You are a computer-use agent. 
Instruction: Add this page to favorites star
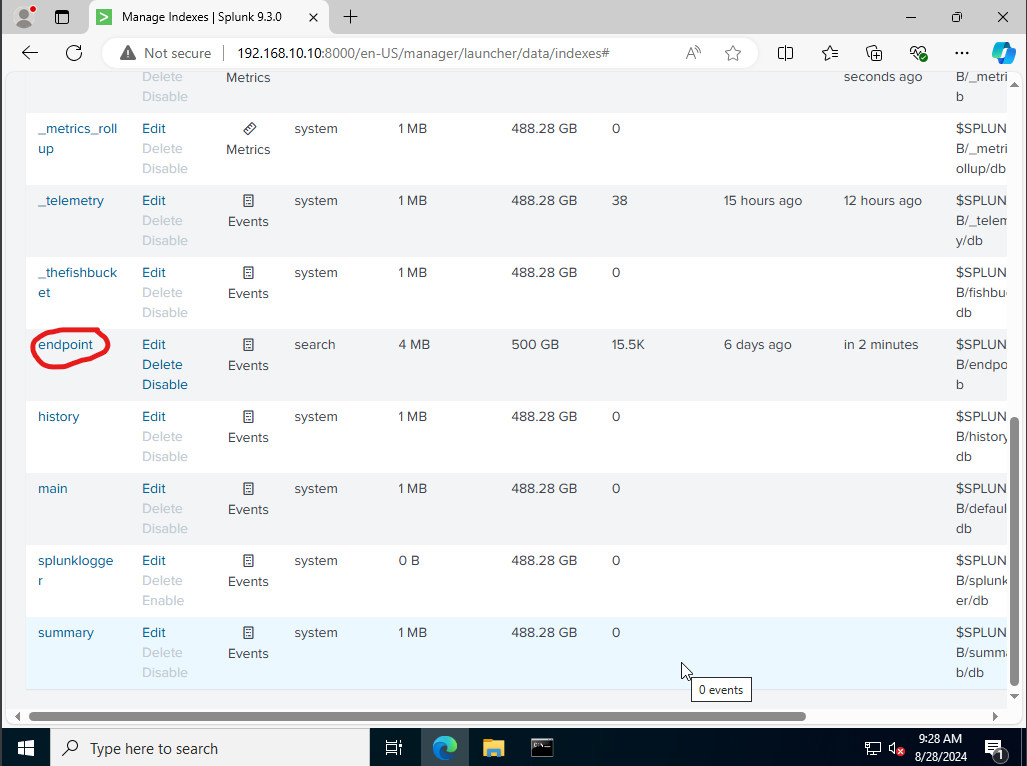click(x=733, y=53)
